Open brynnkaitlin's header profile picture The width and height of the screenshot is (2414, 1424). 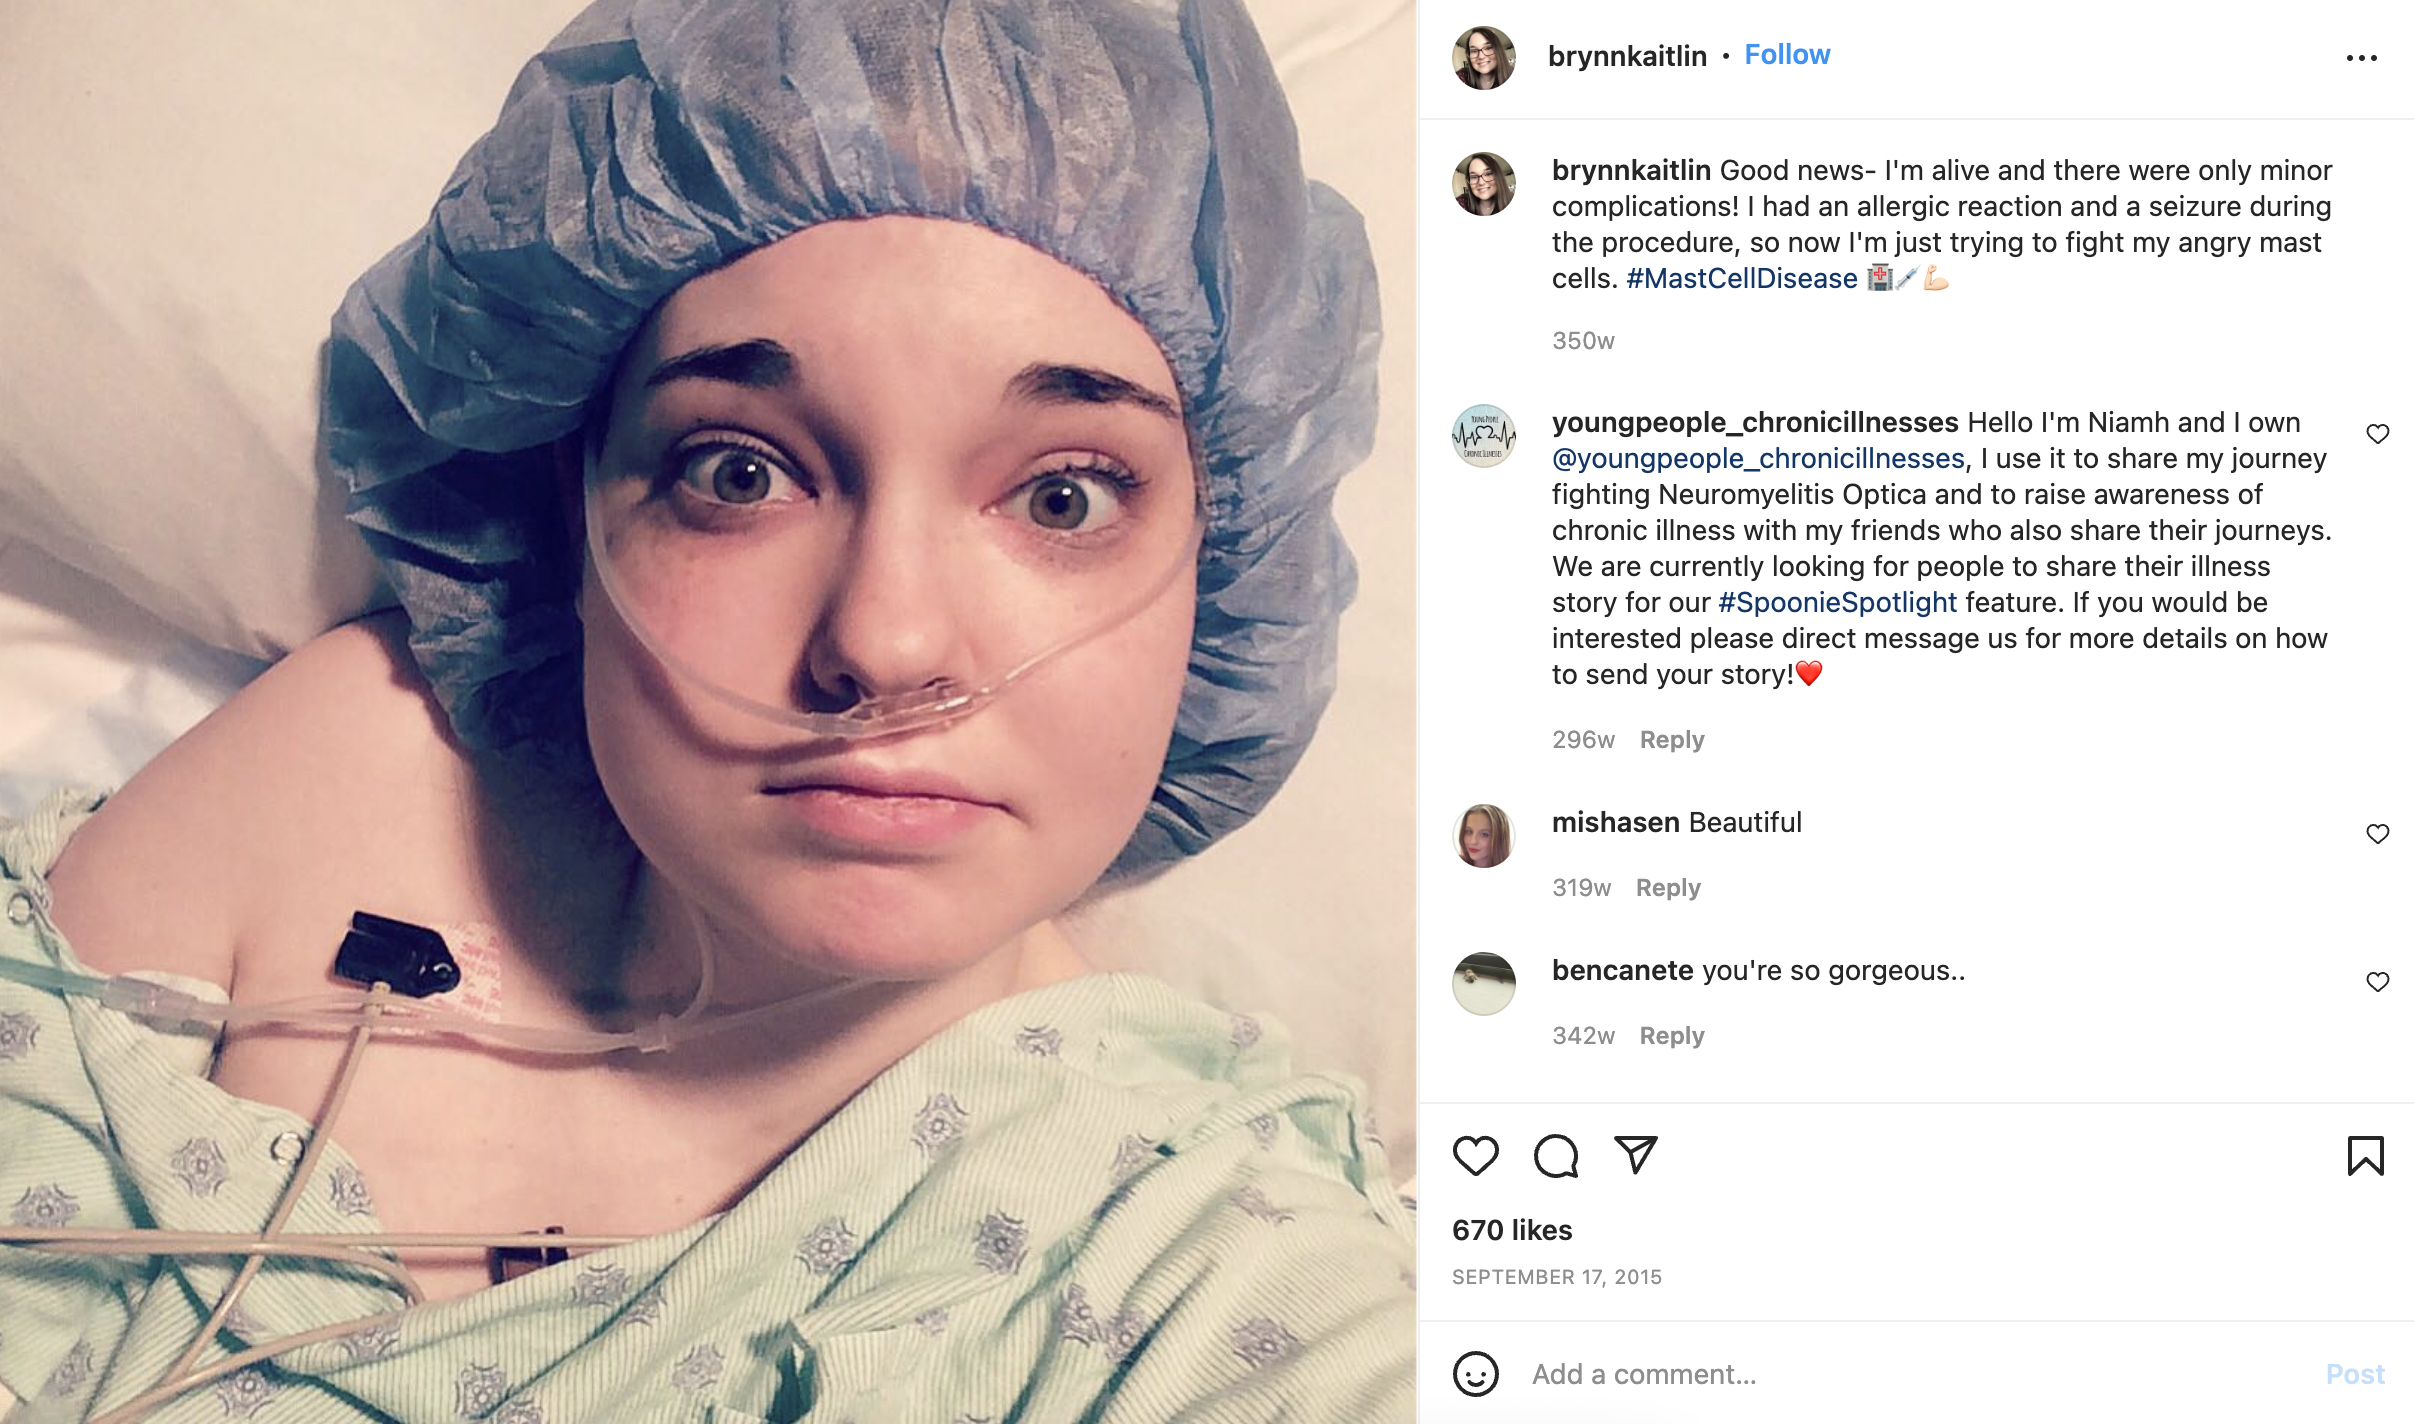pyautogui.click(x=1484, y=58)
